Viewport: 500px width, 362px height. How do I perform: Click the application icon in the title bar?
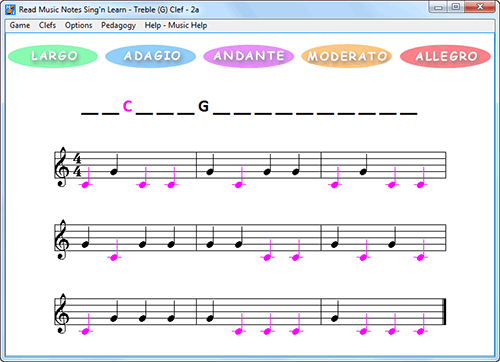11,10
